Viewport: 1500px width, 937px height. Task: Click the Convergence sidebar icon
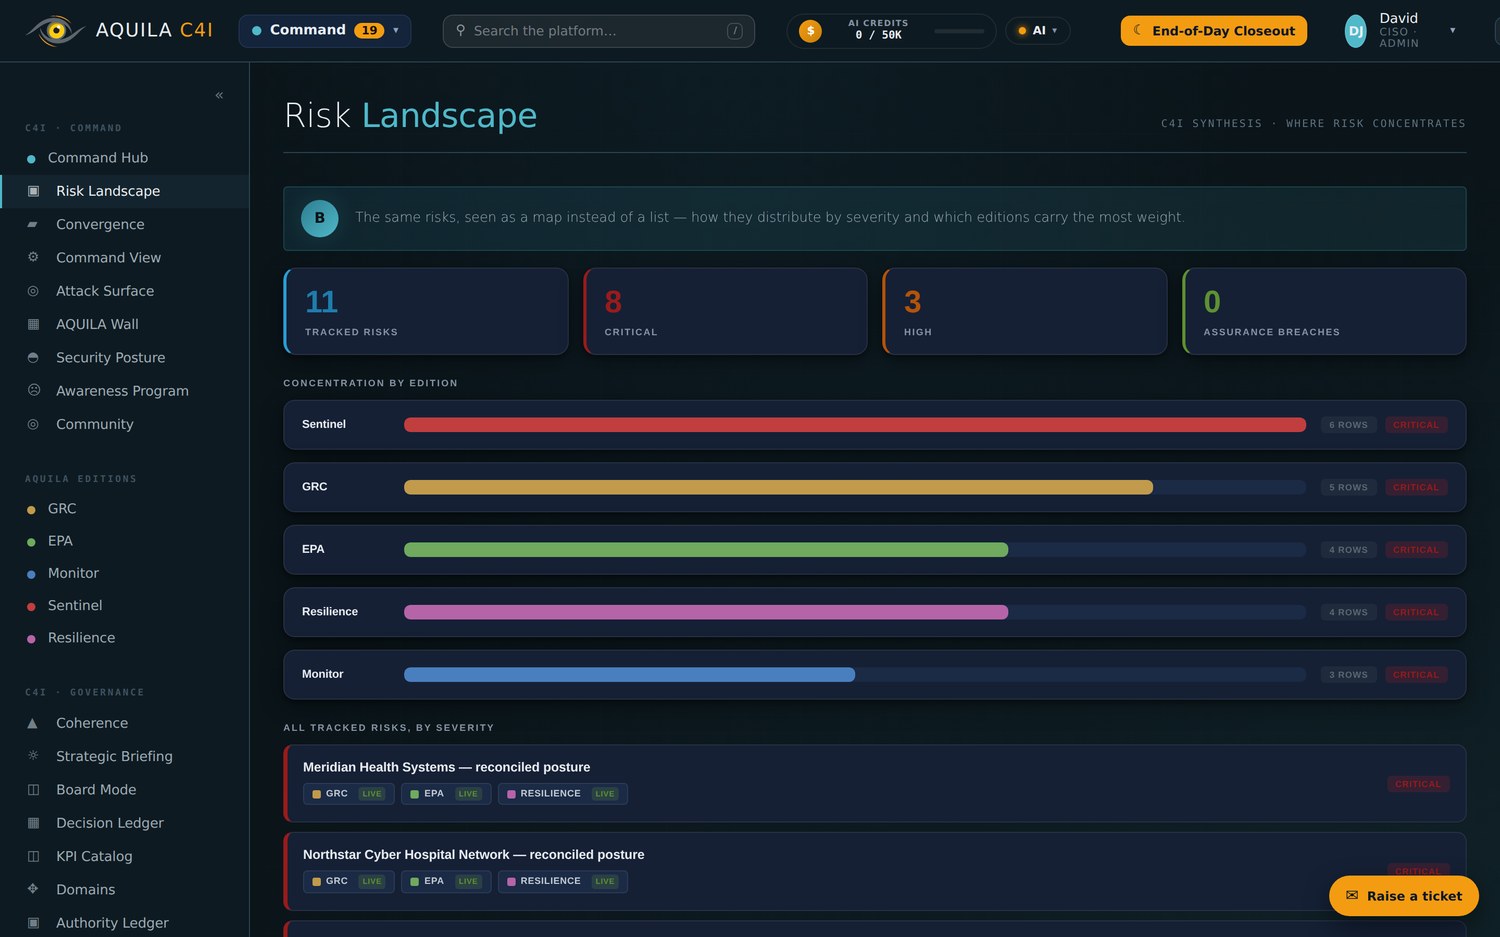[x=33, y=224]
